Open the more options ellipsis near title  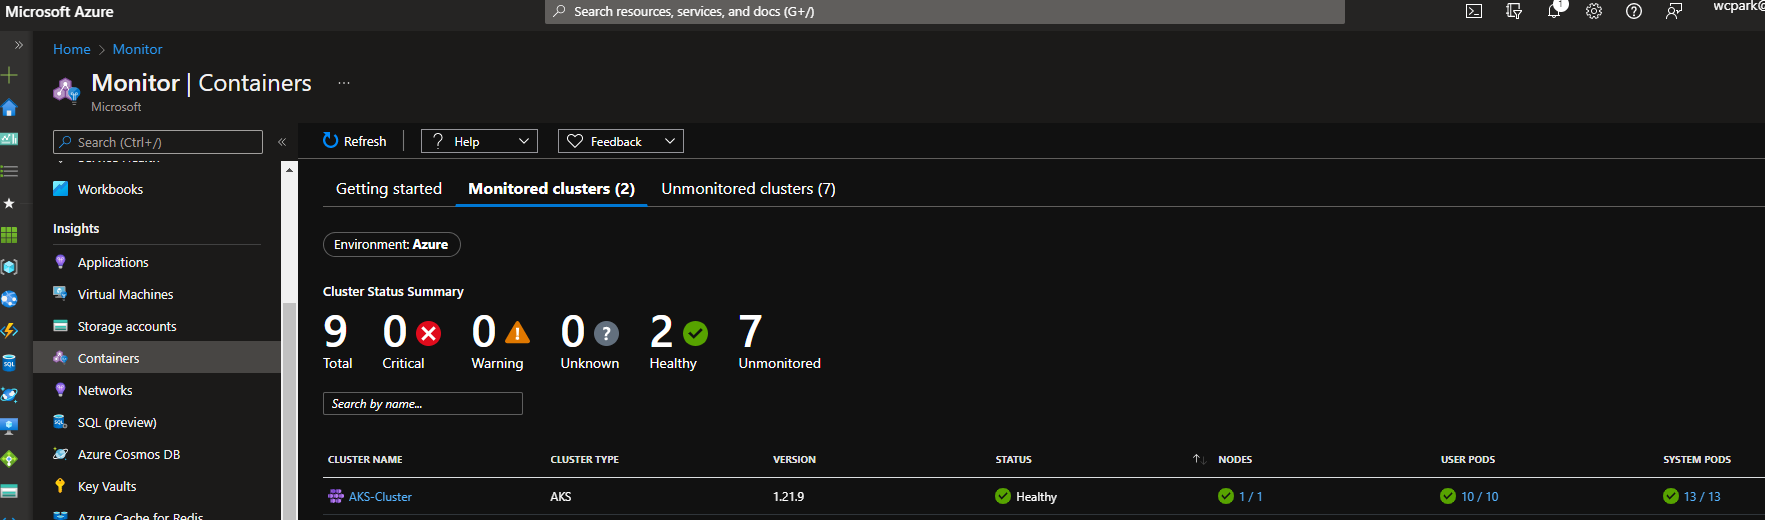(344, 83)
